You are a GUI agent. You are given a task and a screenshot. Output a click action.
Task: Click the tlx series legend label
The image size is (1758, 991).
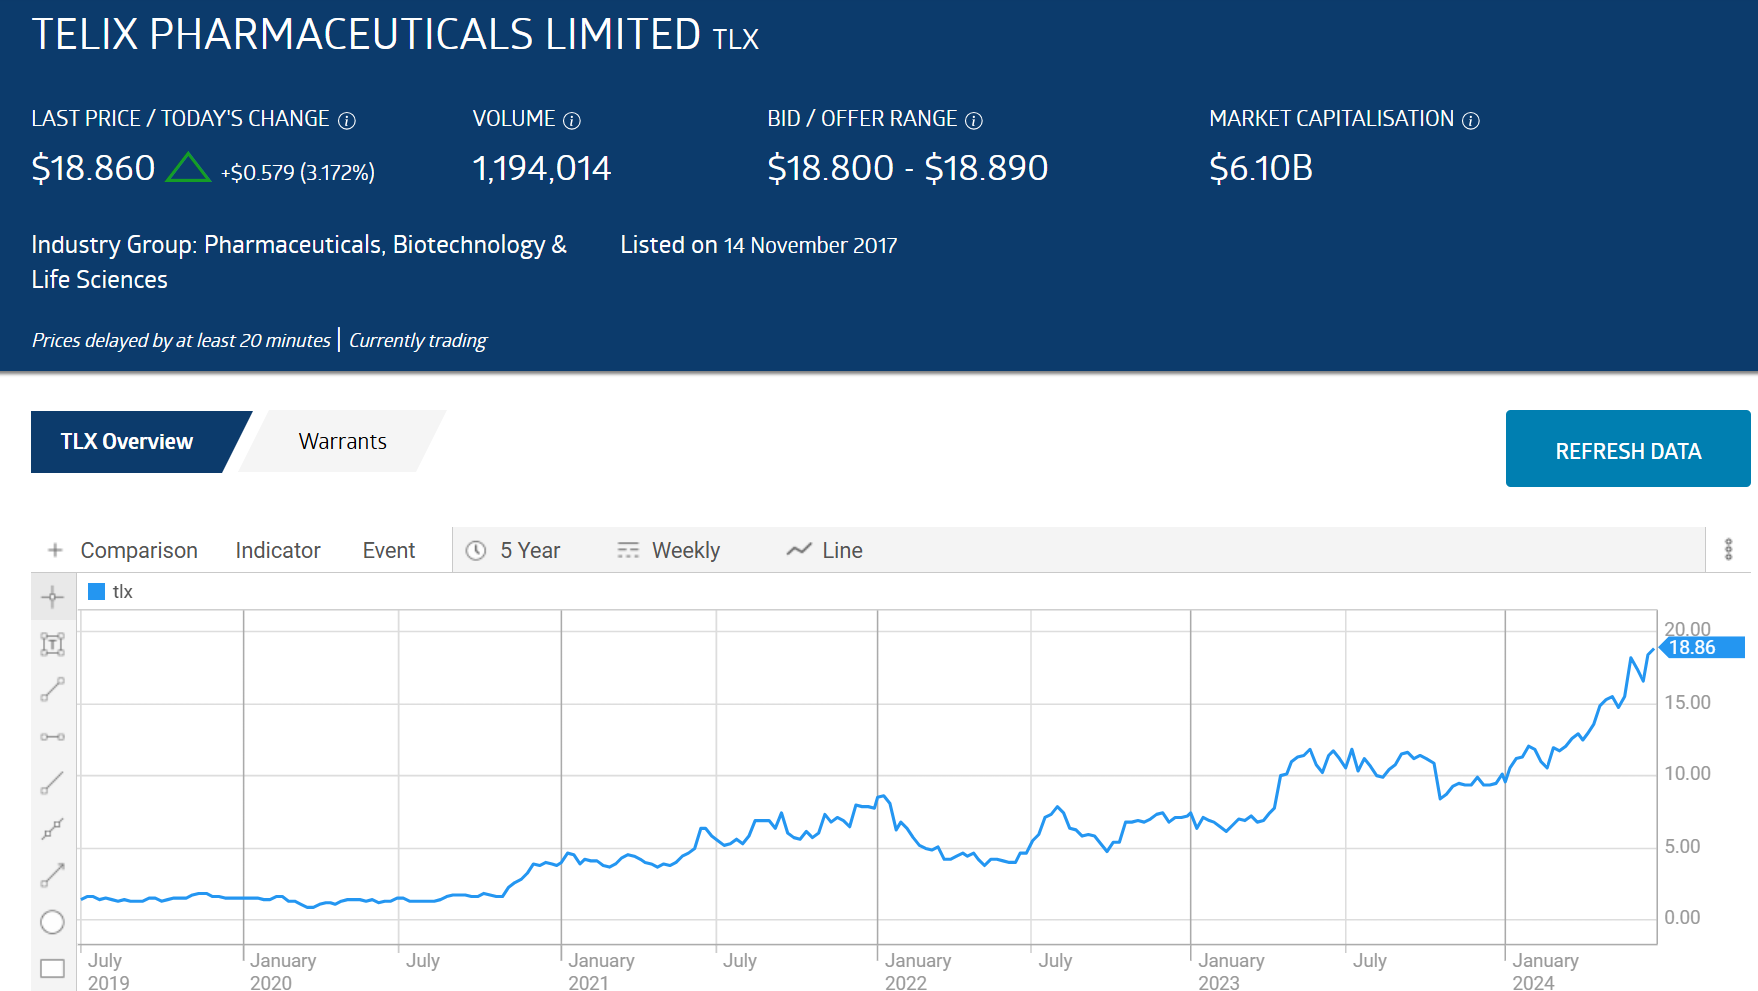point(123,592)
